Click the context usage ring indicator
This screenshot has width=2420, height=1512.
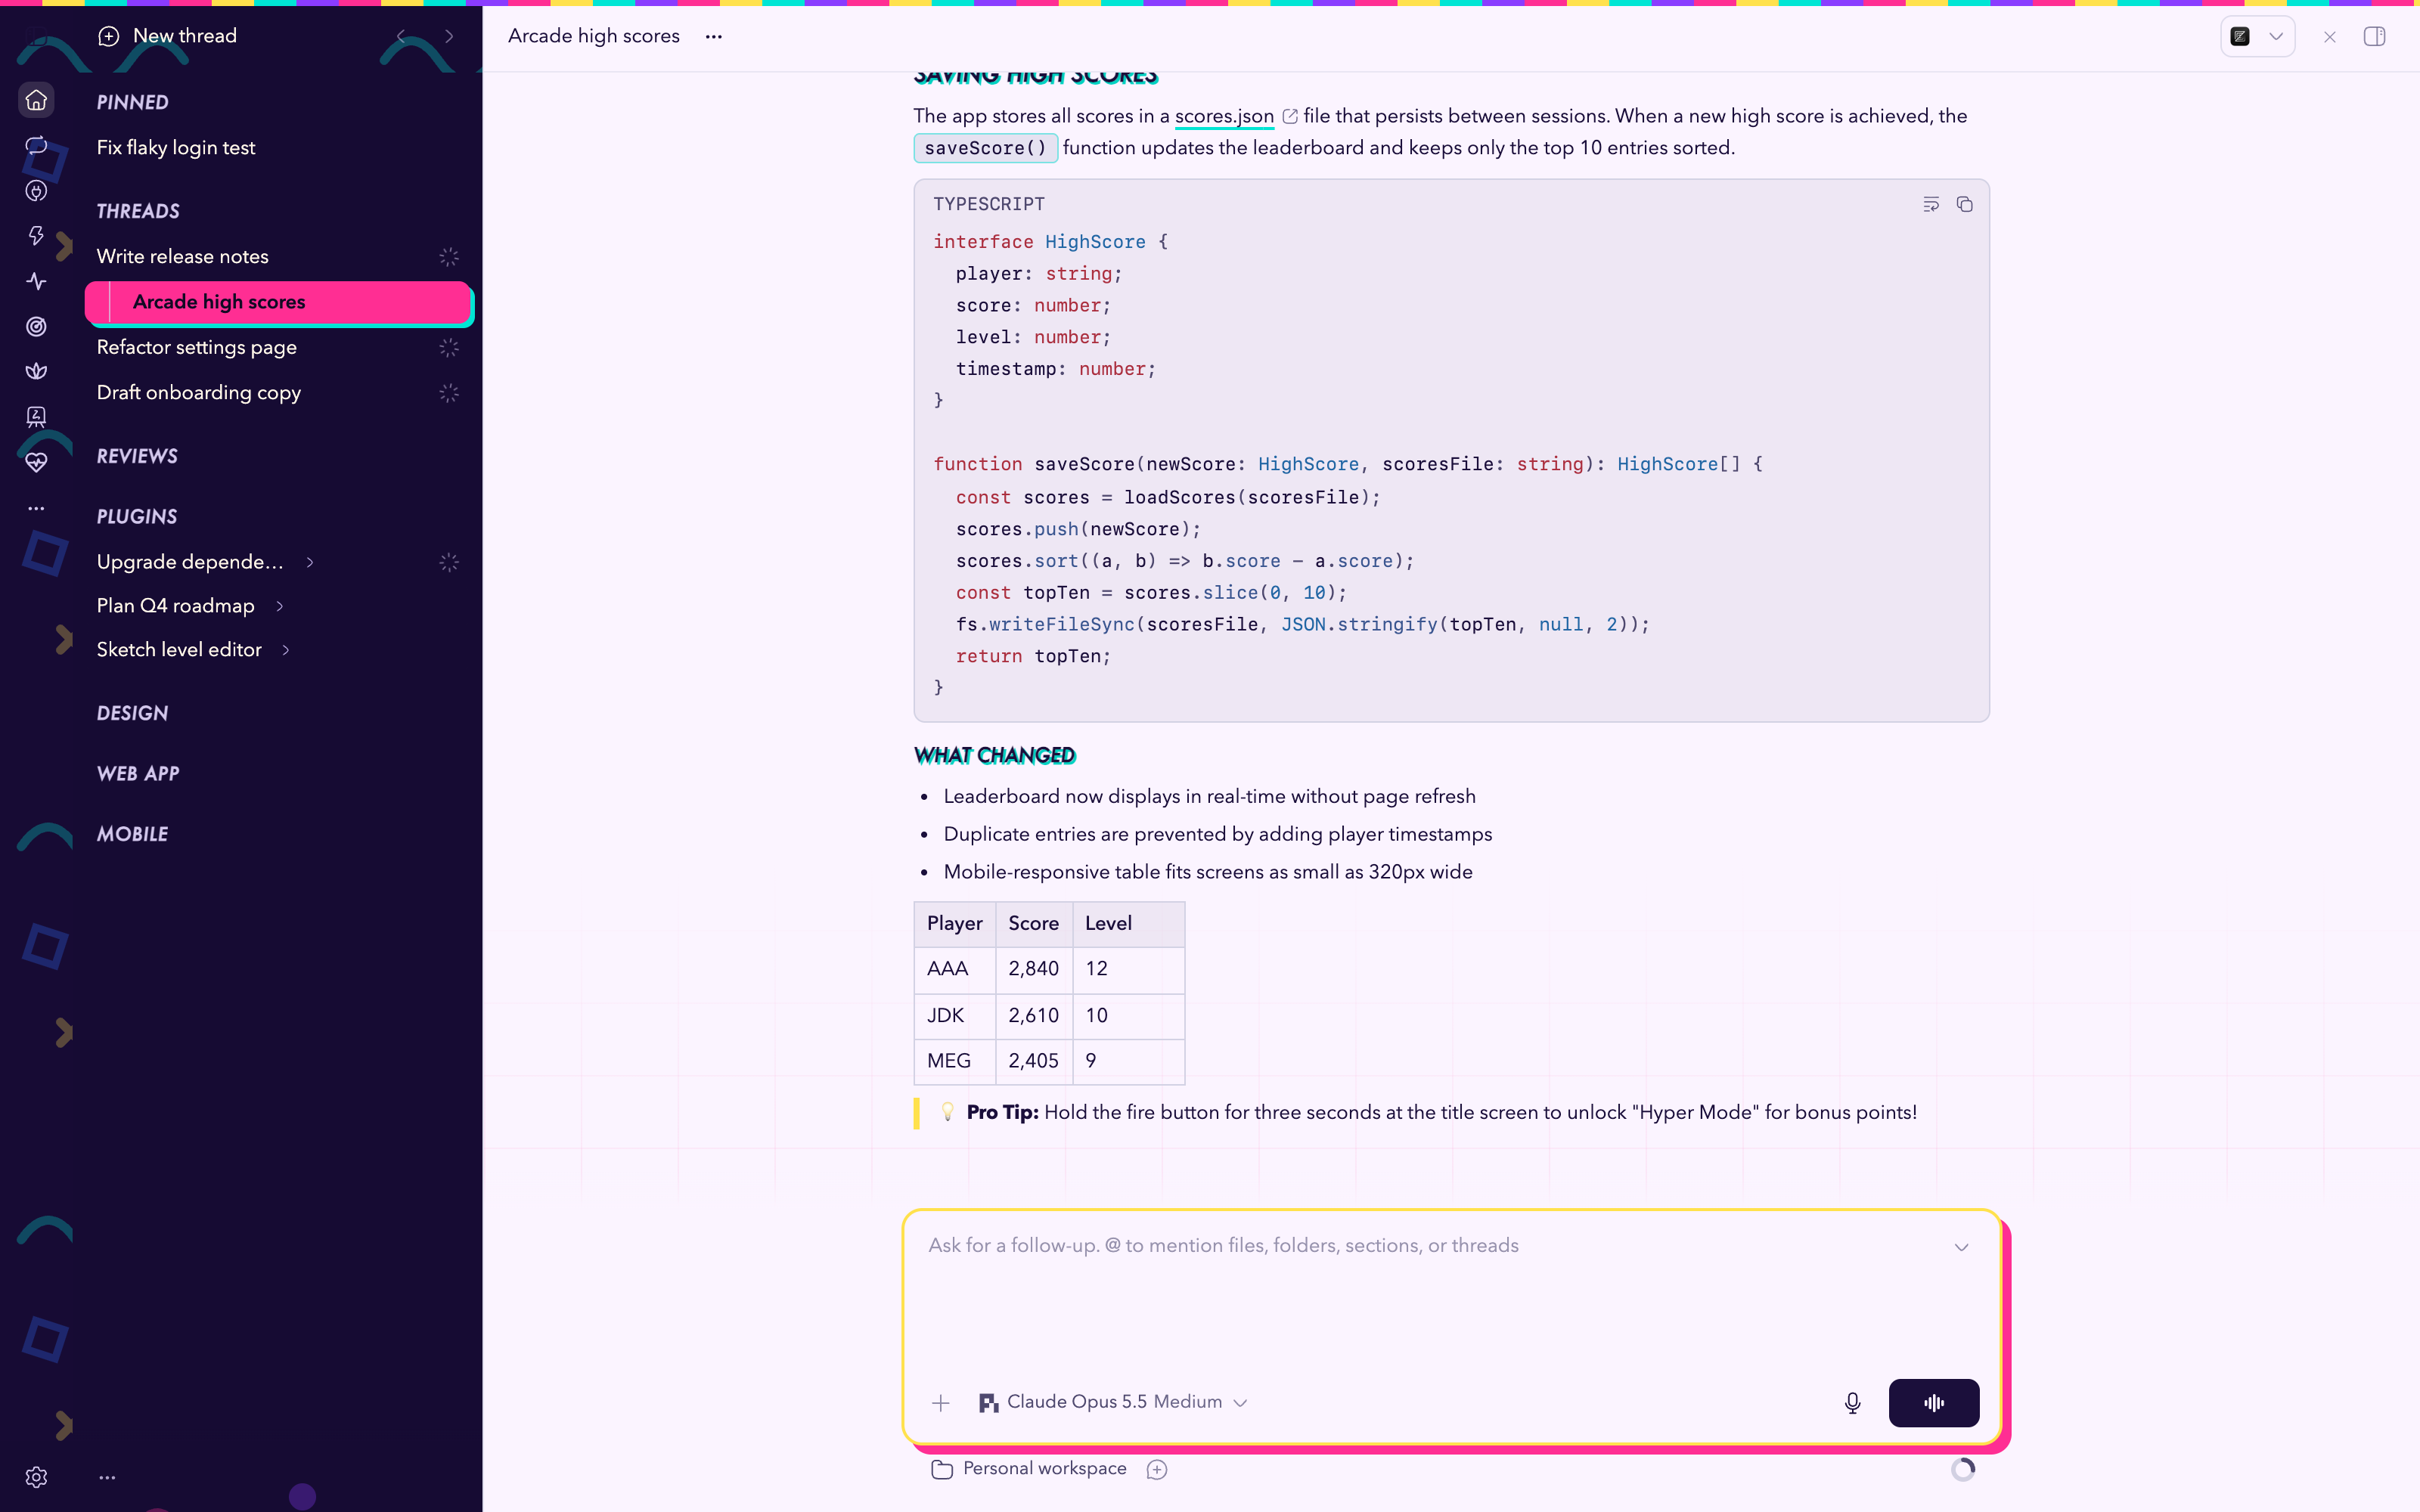coord(1963,1469)
